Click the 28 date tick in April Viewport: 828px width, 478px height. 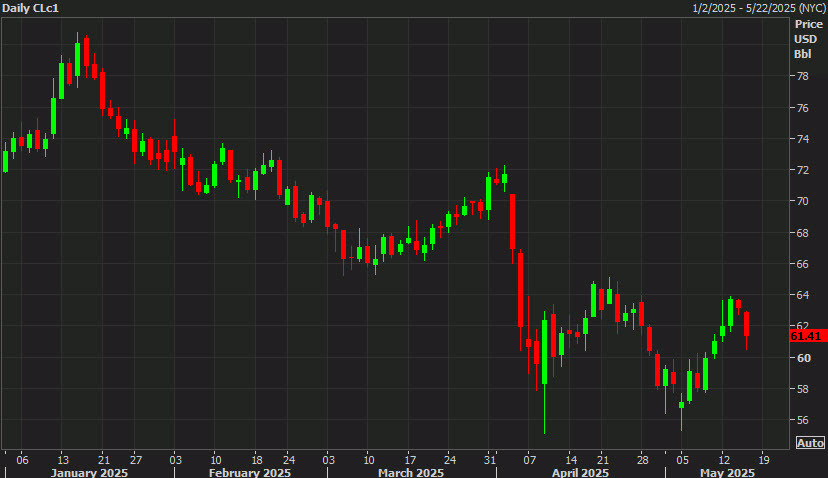point(642,460)
